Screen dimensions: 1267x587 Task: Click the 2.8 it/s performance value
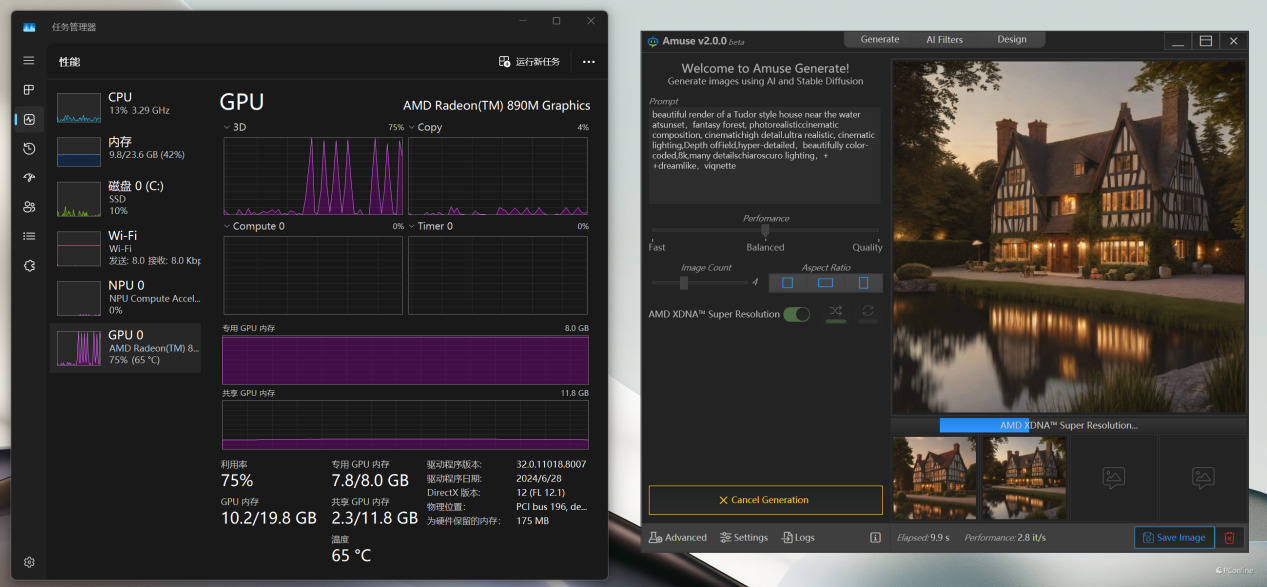1032,538
